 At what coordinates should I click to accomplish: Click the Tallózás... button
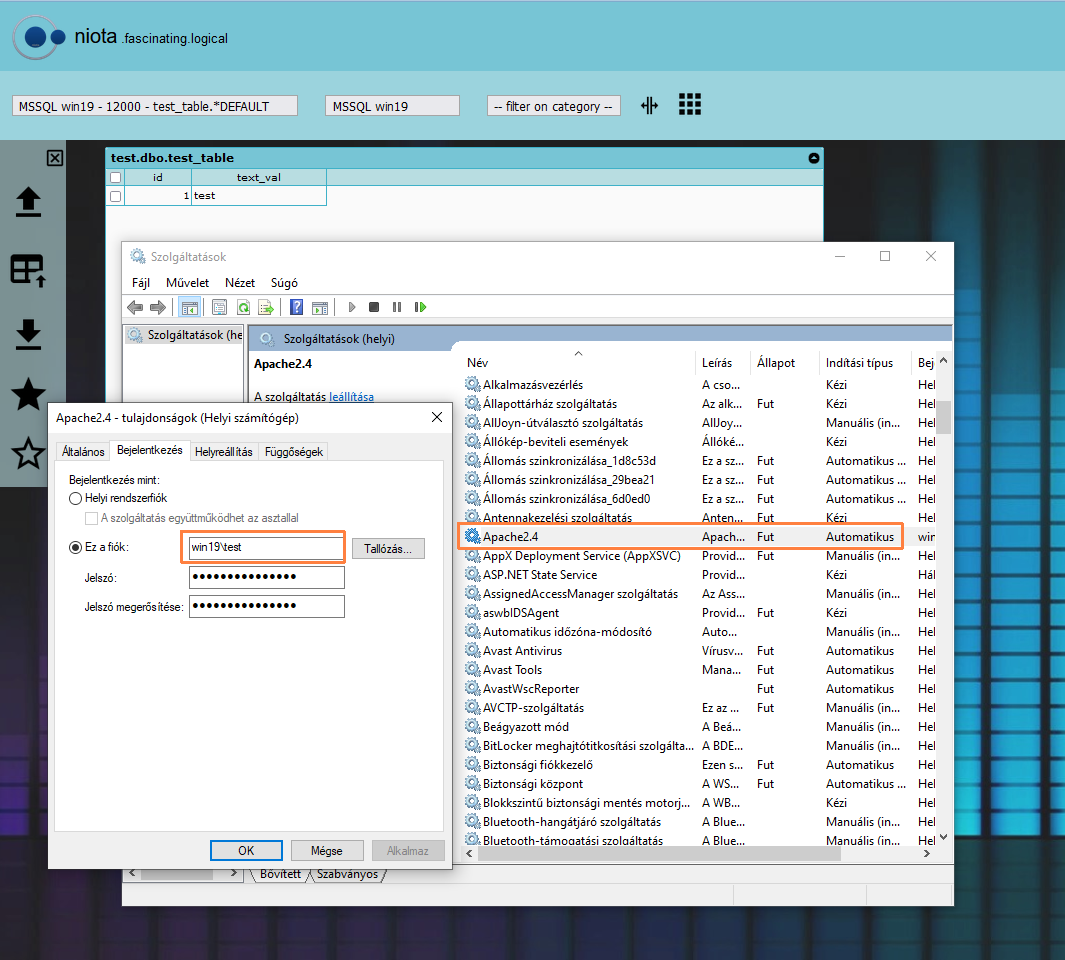pos(388,548)
